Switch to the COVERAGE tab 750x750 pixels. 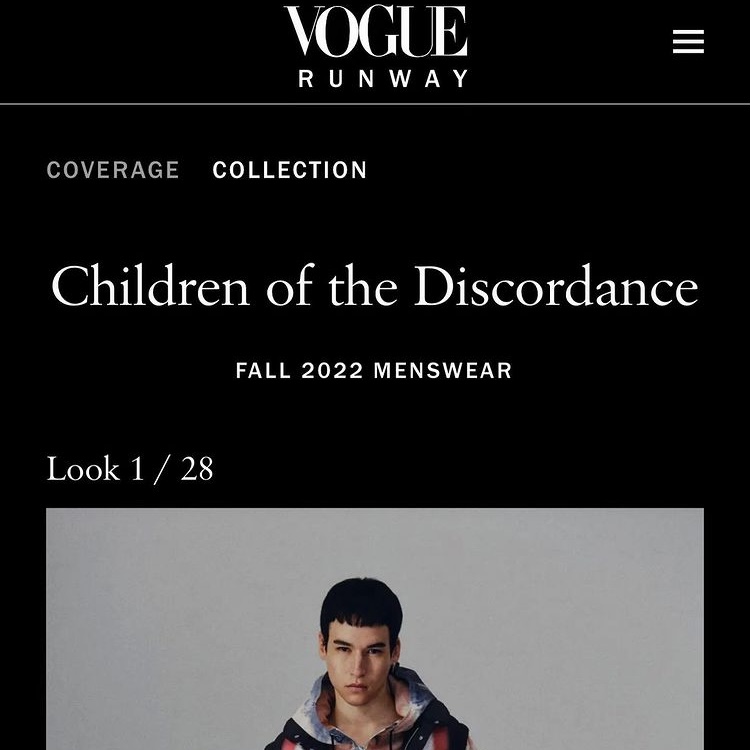113,170
